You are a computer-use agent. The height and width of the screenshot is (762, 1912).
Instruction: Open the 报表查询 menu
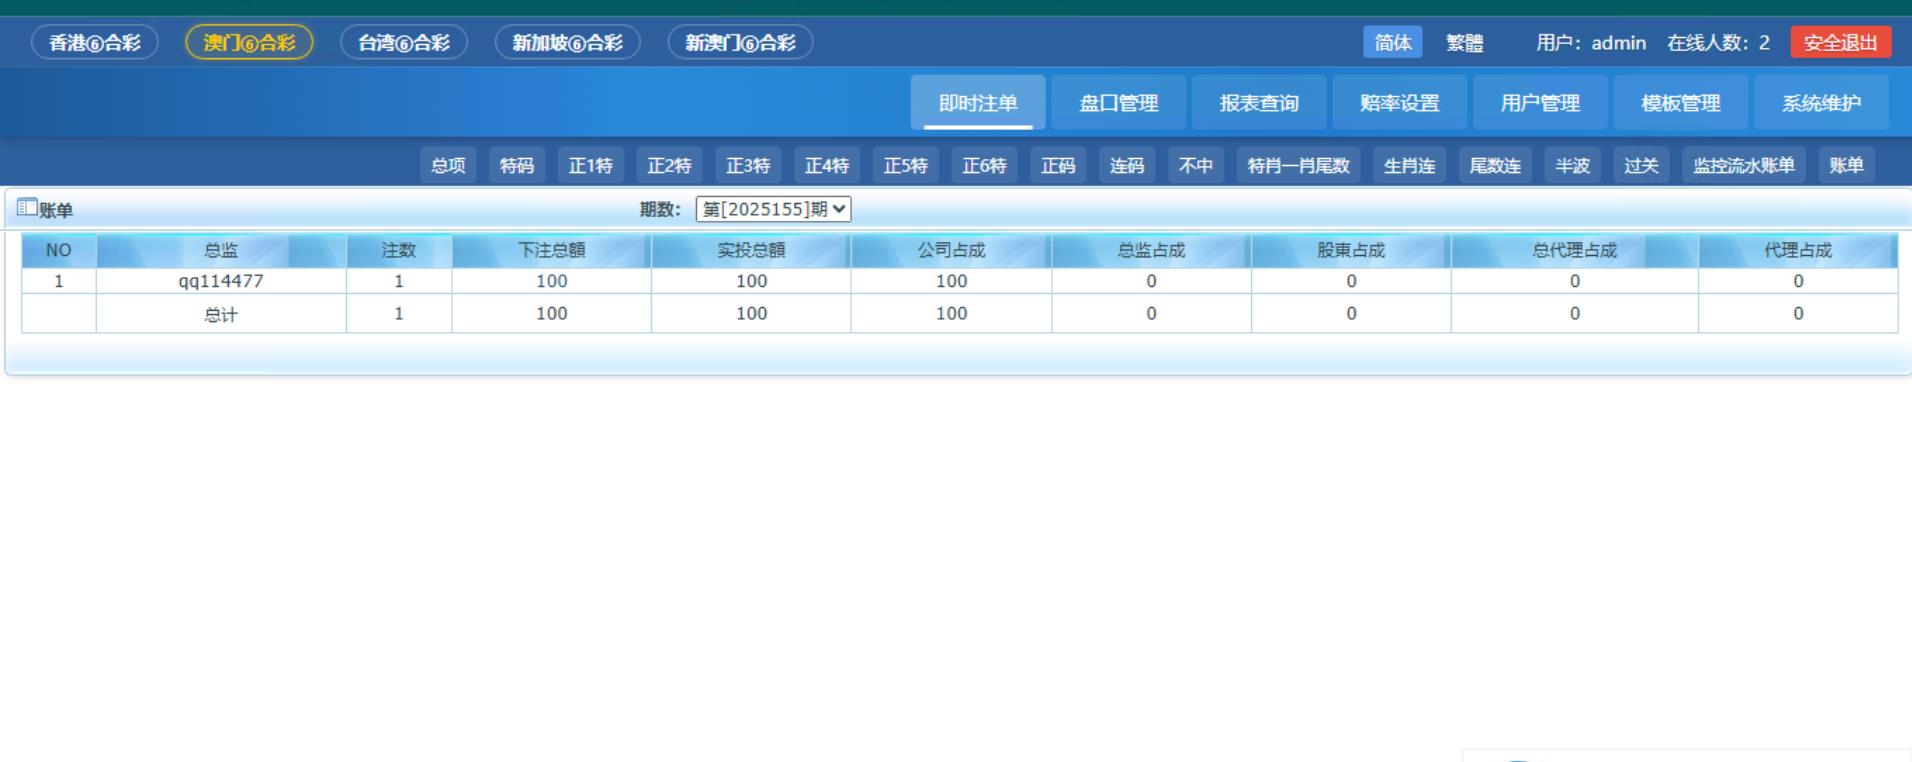[x=1259, y=103]
